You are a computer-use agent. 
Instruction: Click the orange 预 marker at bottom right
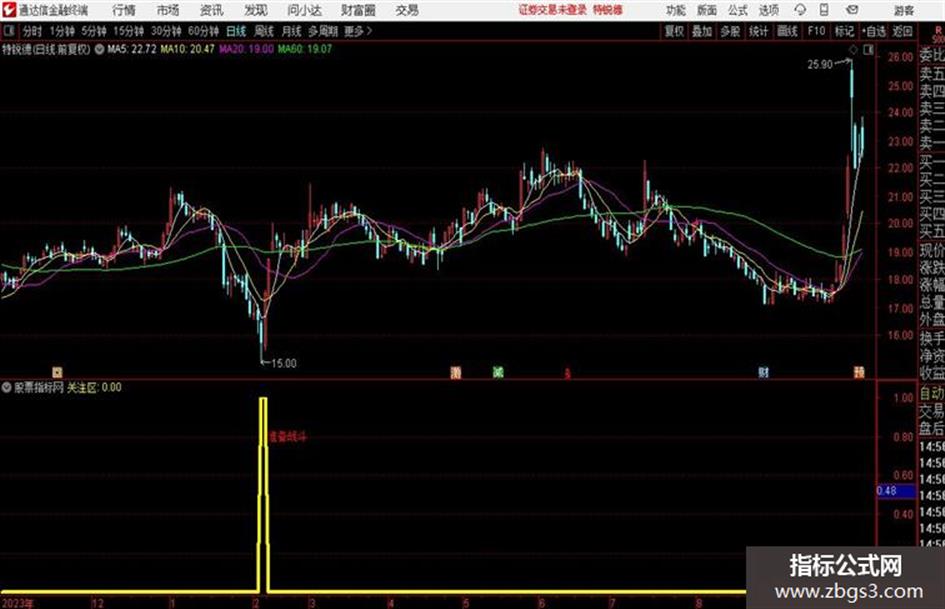point(859,373)
